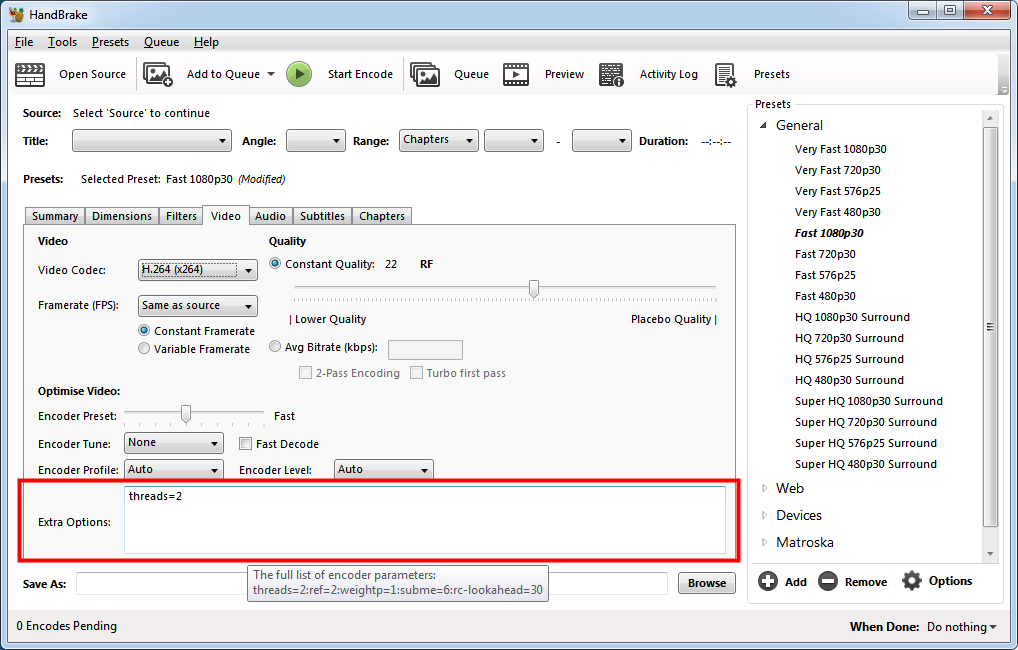This screenshot has width=1018, height=650.
Task: Select the Fast 720p30 preset
Action: [x=825, y=254]
